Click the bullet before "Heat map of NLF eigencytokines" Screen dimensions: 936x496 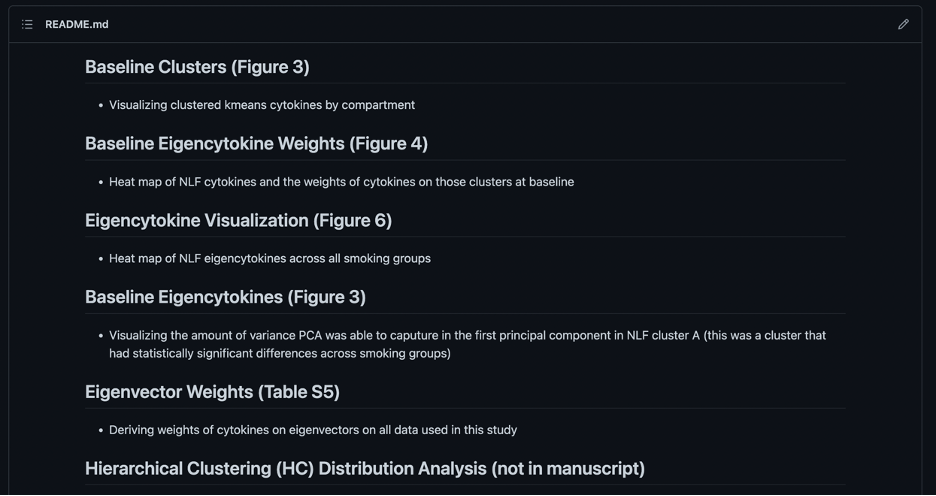click(101, 258)
